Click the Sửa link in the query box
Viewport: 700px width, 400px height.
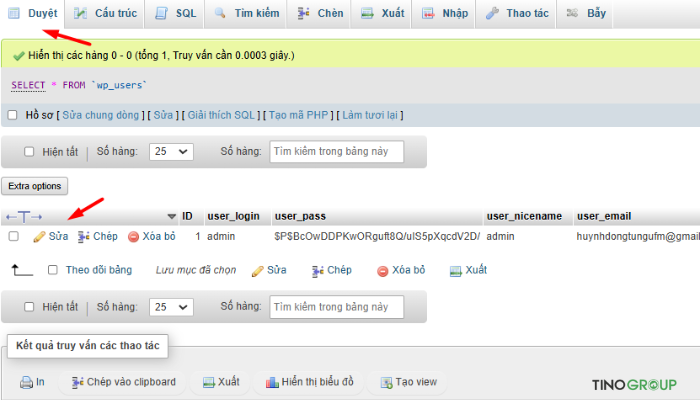[x=163, y=115]
